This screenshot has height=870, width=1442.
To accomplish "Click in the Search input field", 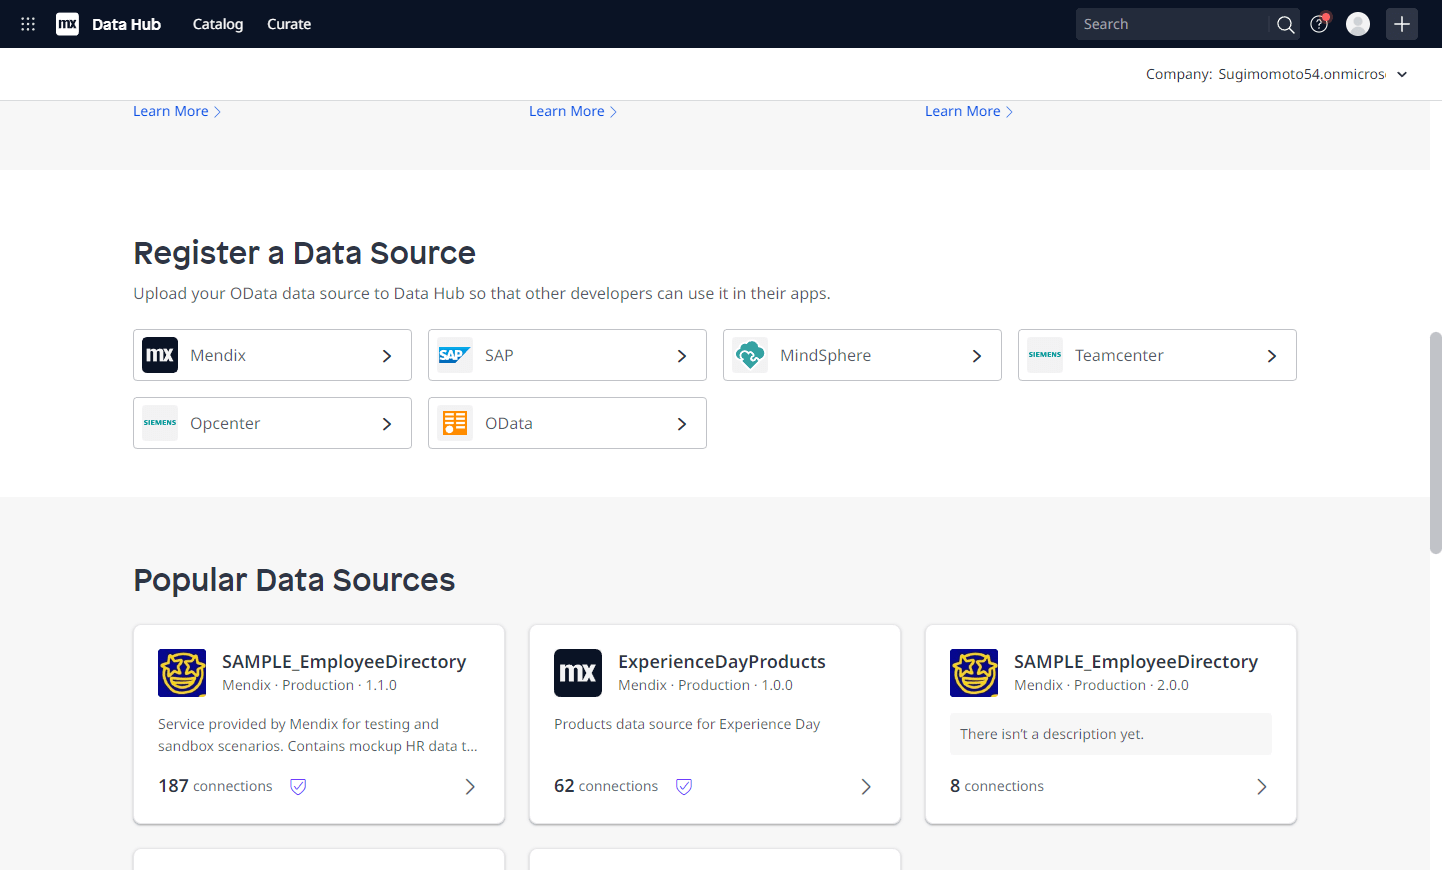I will click(1171, 24).
